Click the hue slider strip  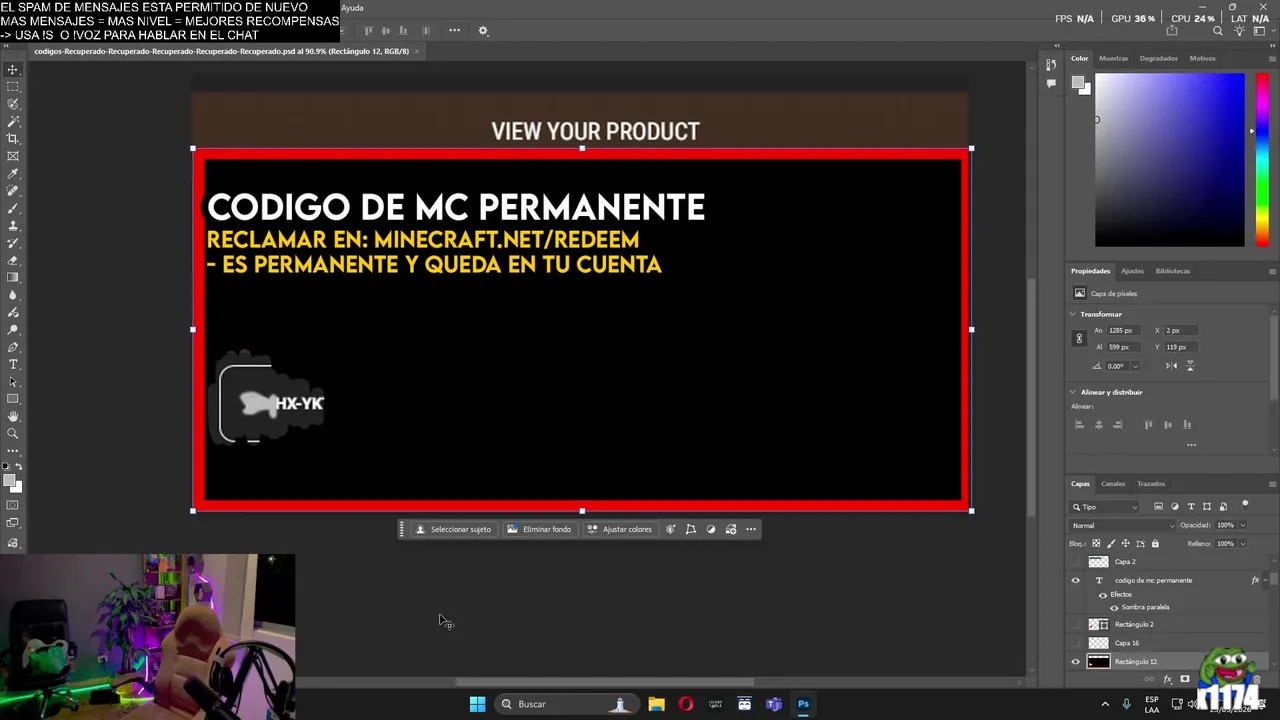[1262, 160]
